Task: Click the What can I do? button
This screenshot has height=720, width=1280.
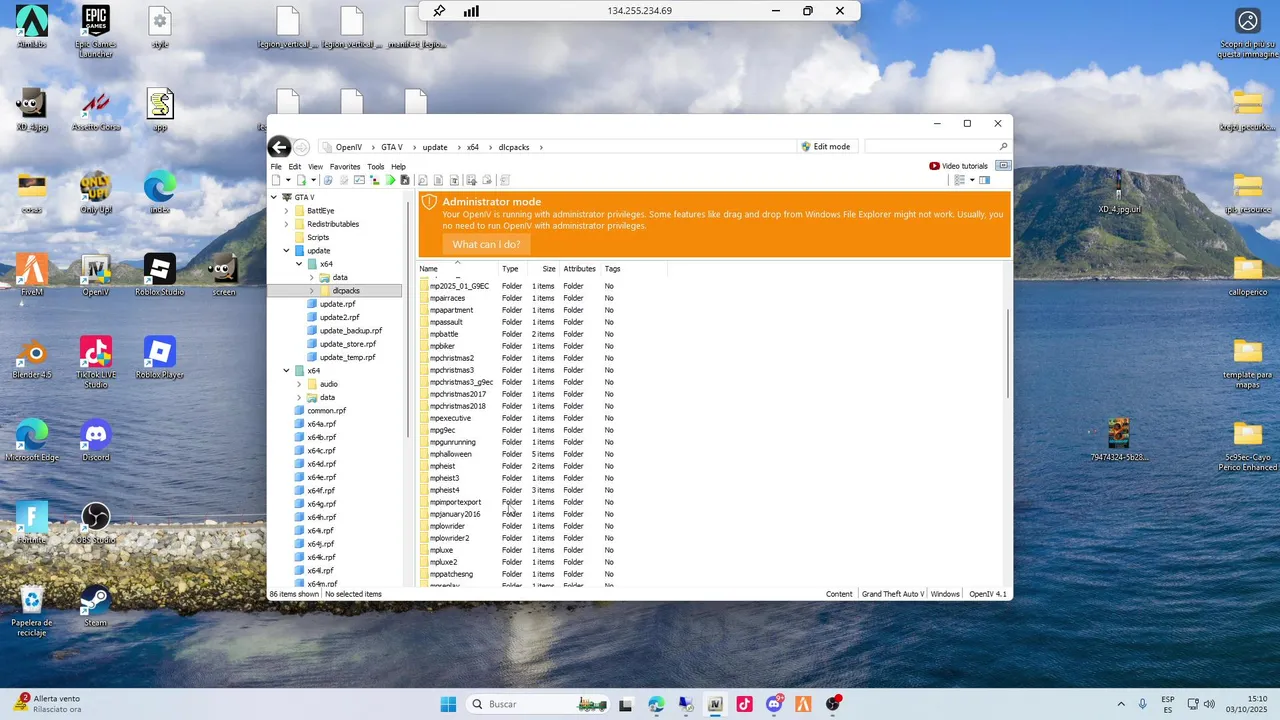Action: pyautogui.click(x=486, y=245)
